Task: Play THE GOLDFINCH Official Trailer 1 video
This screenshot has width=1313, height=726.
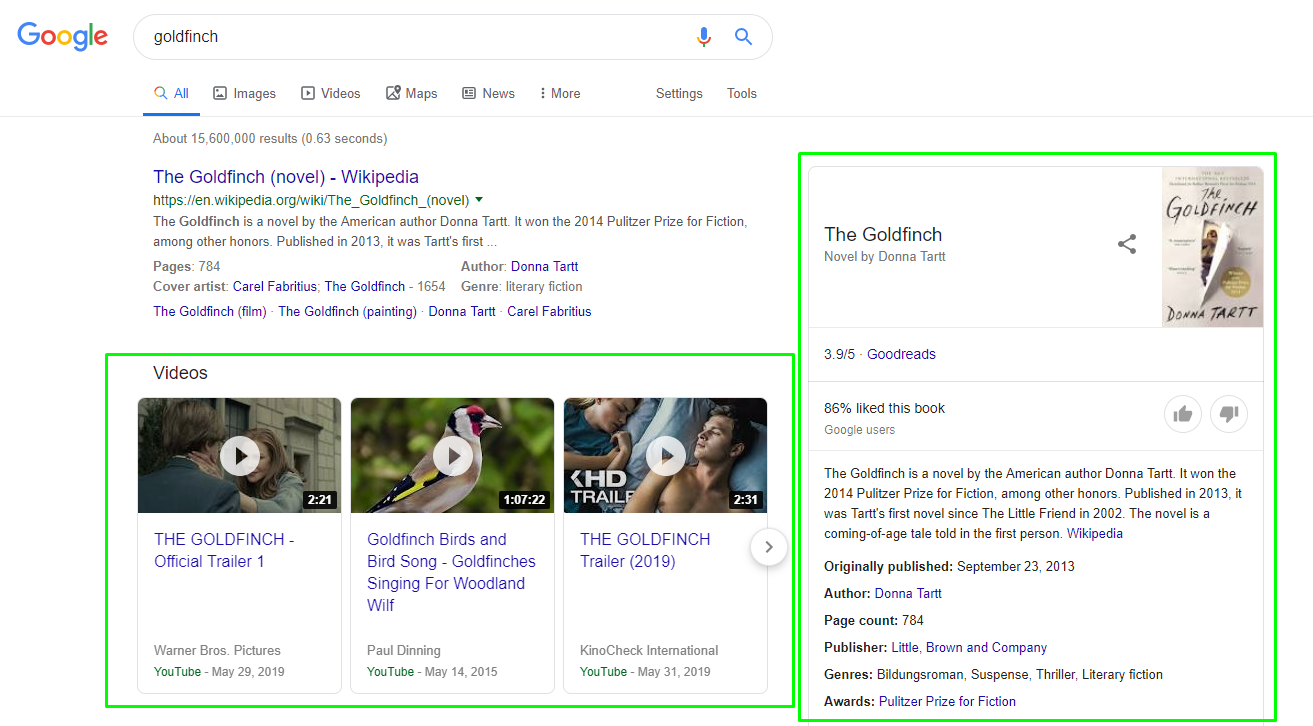Action: coord(240,456)
